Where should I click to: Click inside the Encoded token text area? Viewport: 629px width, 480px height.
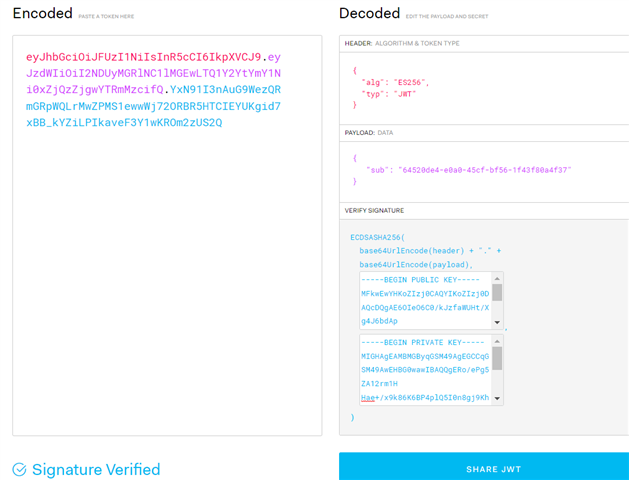tap(167, 235)
